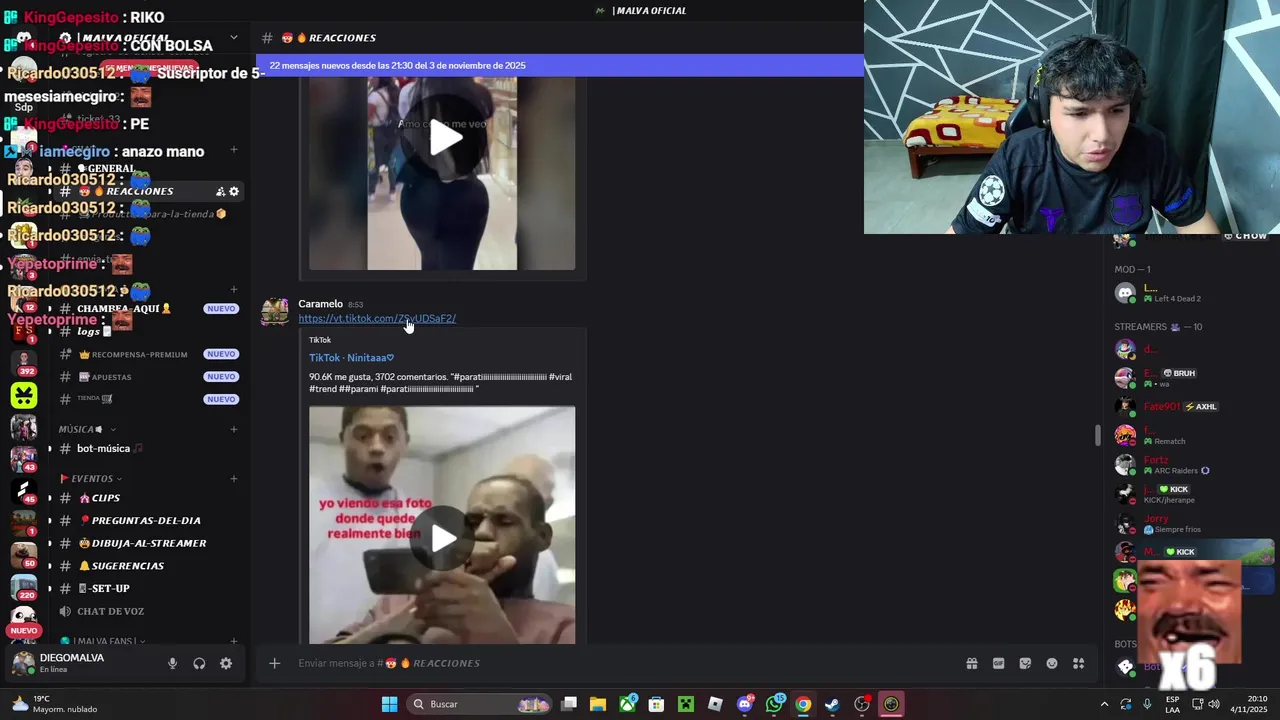Click the taskbar Buscar search box
Viewport: 1280px width, 720px height.
pyautogui.click(x=480, y=704)
